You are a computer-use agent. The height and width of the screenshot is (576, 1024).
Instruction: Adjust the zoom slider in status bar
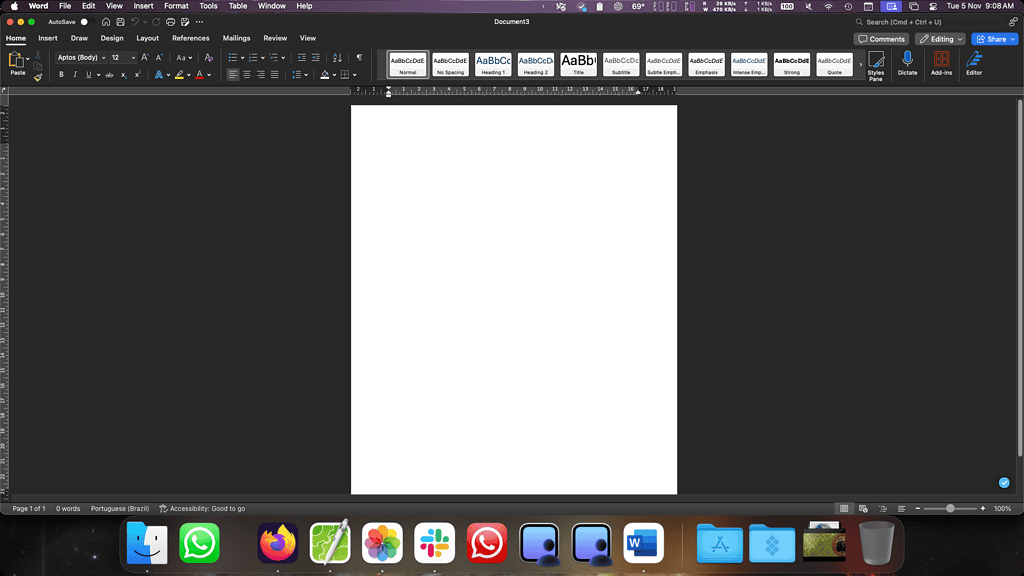pos(950,509)
